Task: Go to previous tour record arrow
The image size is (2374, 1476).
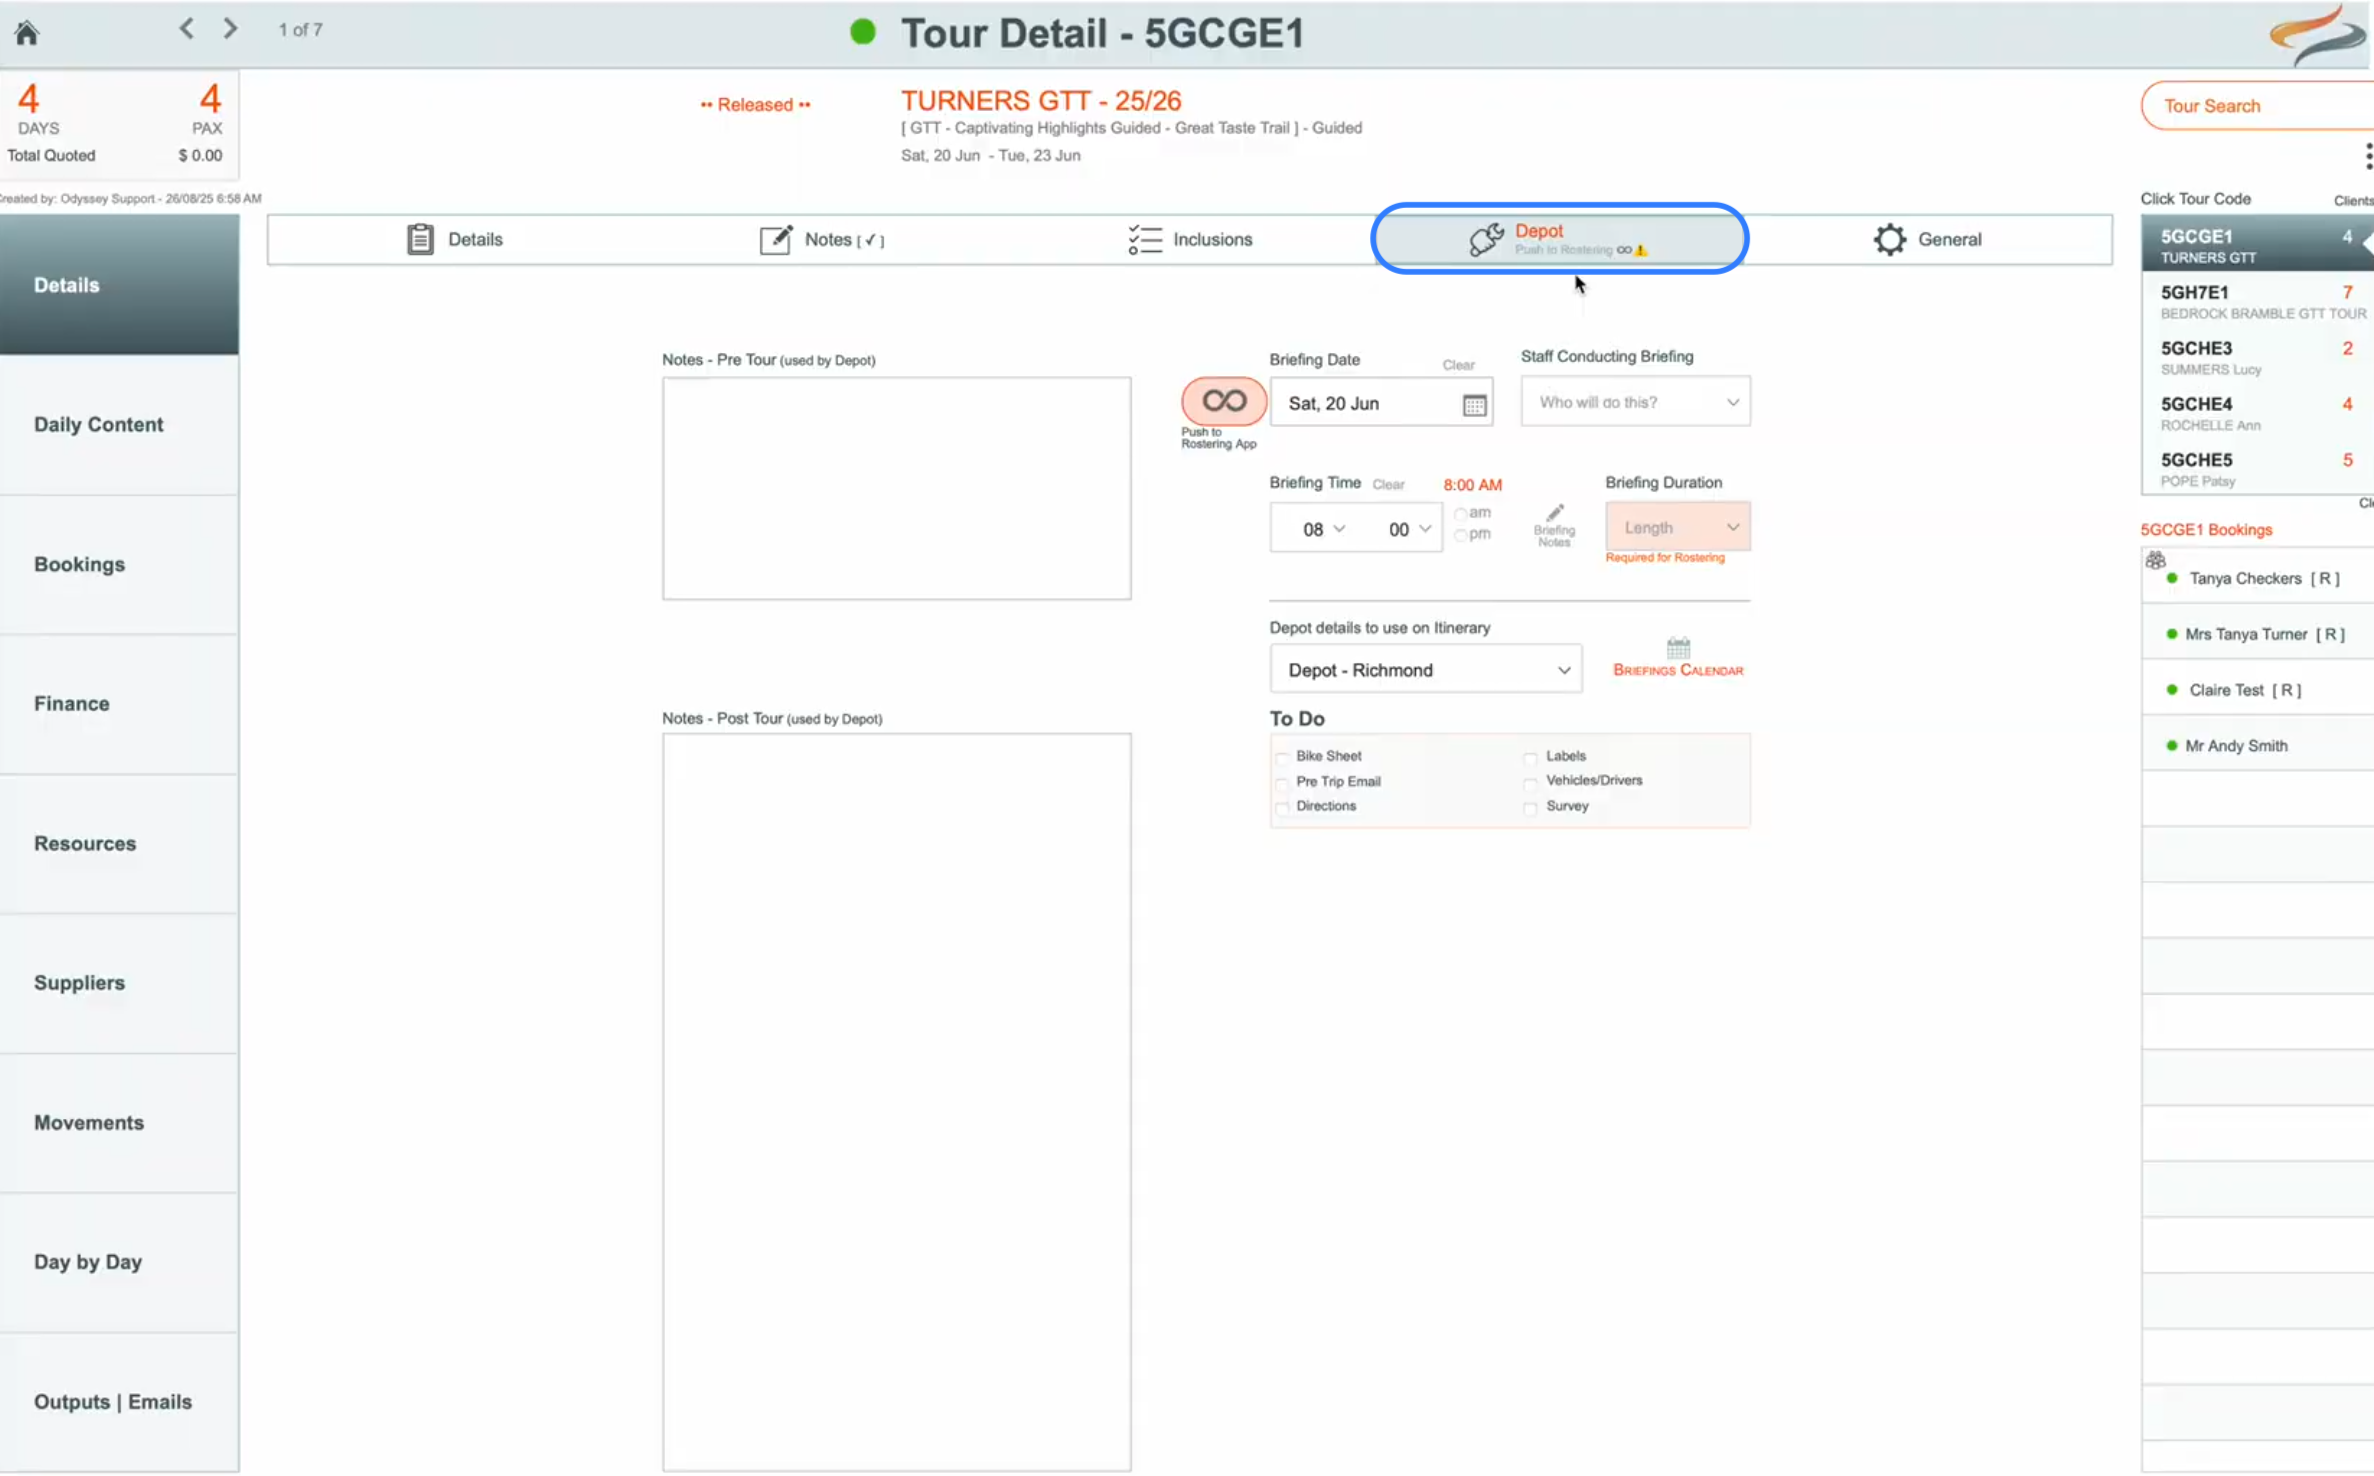Action: (x=187, y=29)
